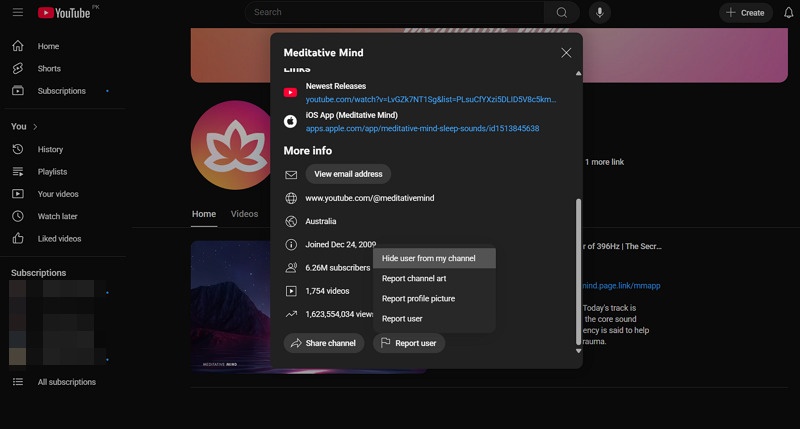This screenshot has width=800, height=429.
Task: Click the Share channel button
Action: coord(323,343)
